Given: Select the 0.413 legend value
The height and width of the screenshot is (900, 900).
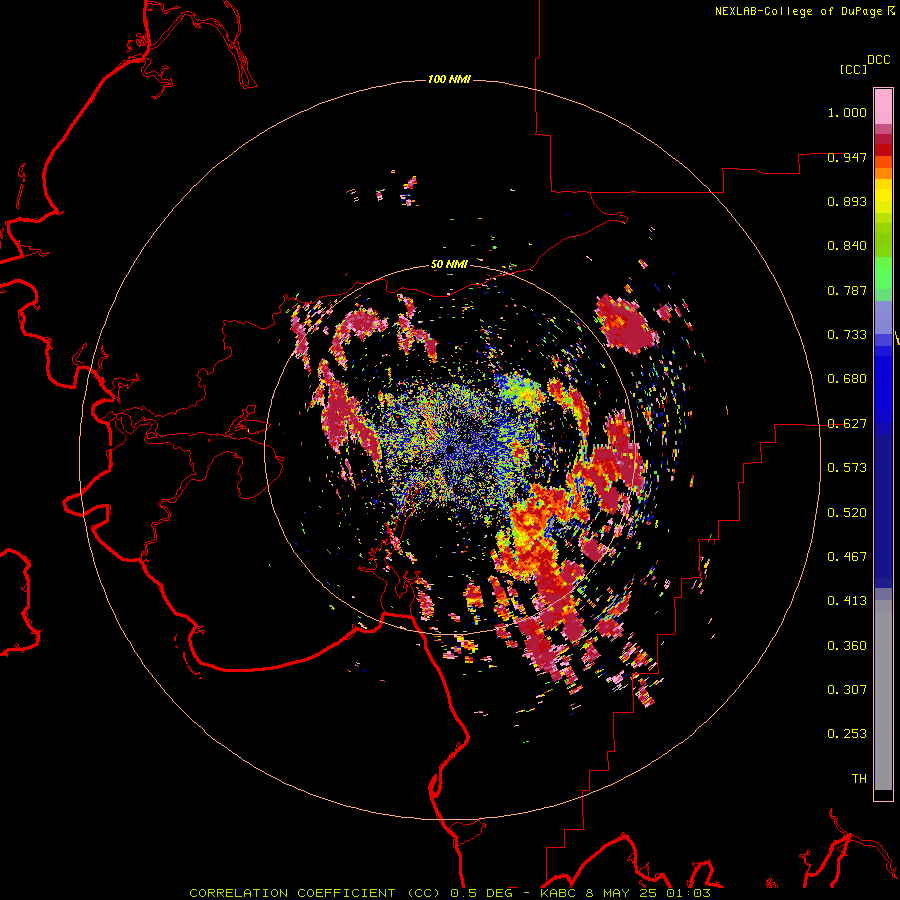Looking at the screenshot, I should pyautogui.click(x=847, y=601).
